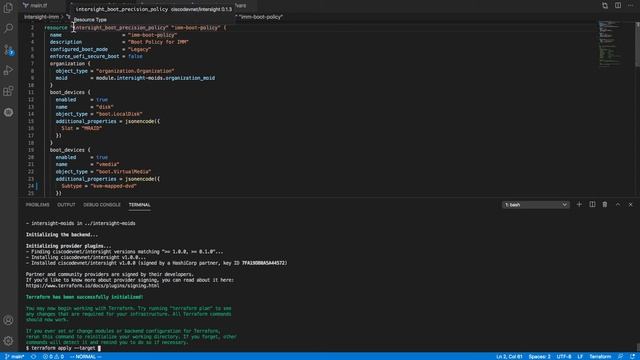The width and height of the screenshot is (640, 360).
Task: Click Slot = "MRAID" line
Action: coord(82,129)
